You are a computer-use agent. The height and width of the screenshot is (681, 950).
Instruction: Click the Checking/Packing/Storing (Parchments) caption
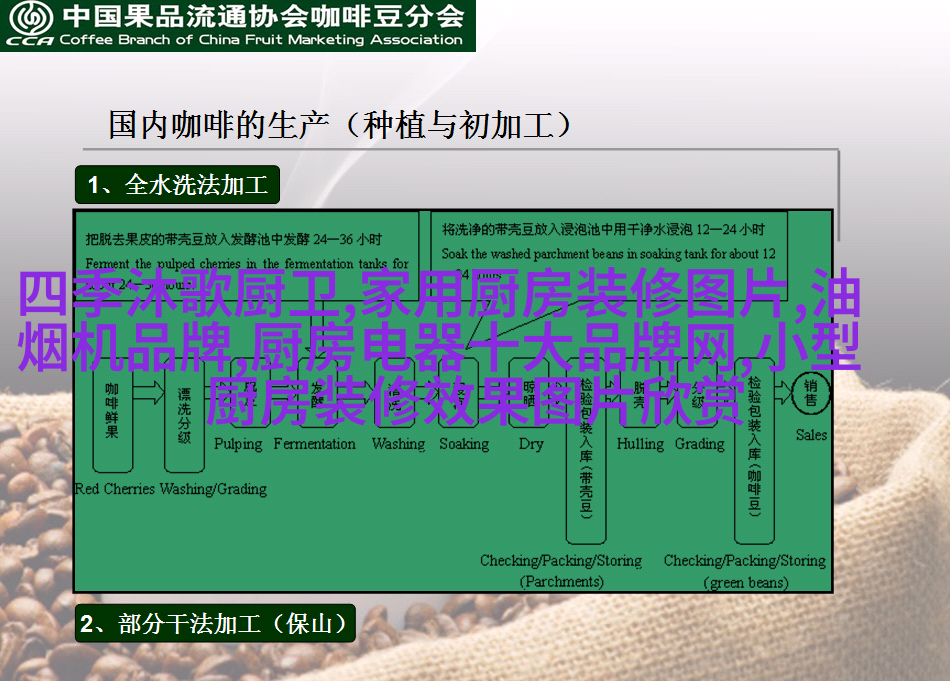tap(561, 571)
